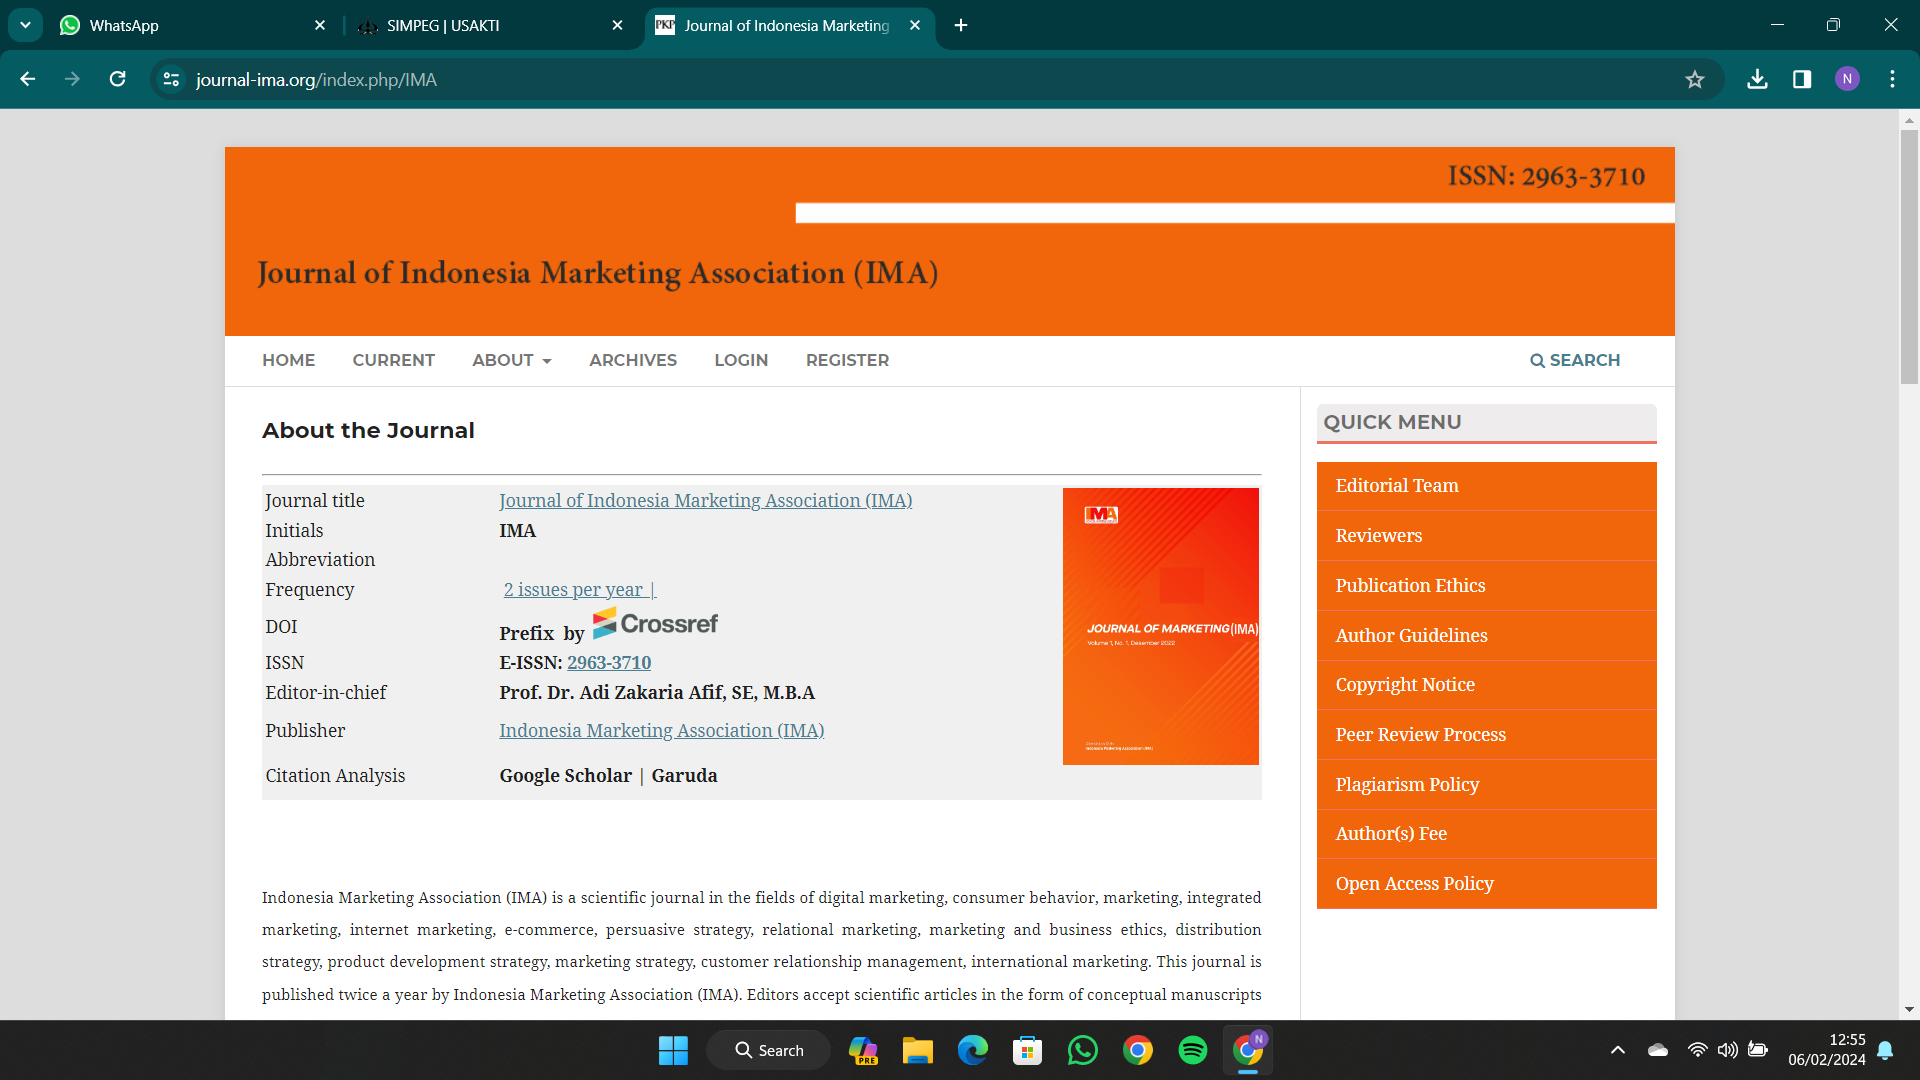Open Editorial Team in Quick Menu
Screen dimensions: 1920x1080
pos(1486,486)
